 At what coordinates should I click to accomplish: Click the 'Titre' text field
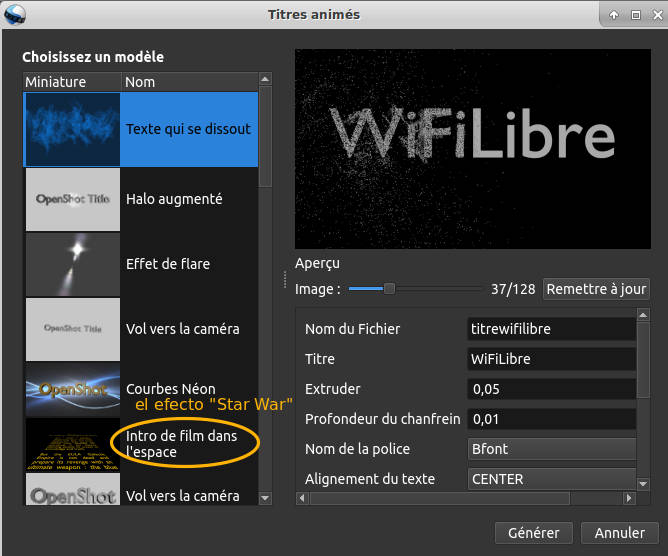click(552, 359)
